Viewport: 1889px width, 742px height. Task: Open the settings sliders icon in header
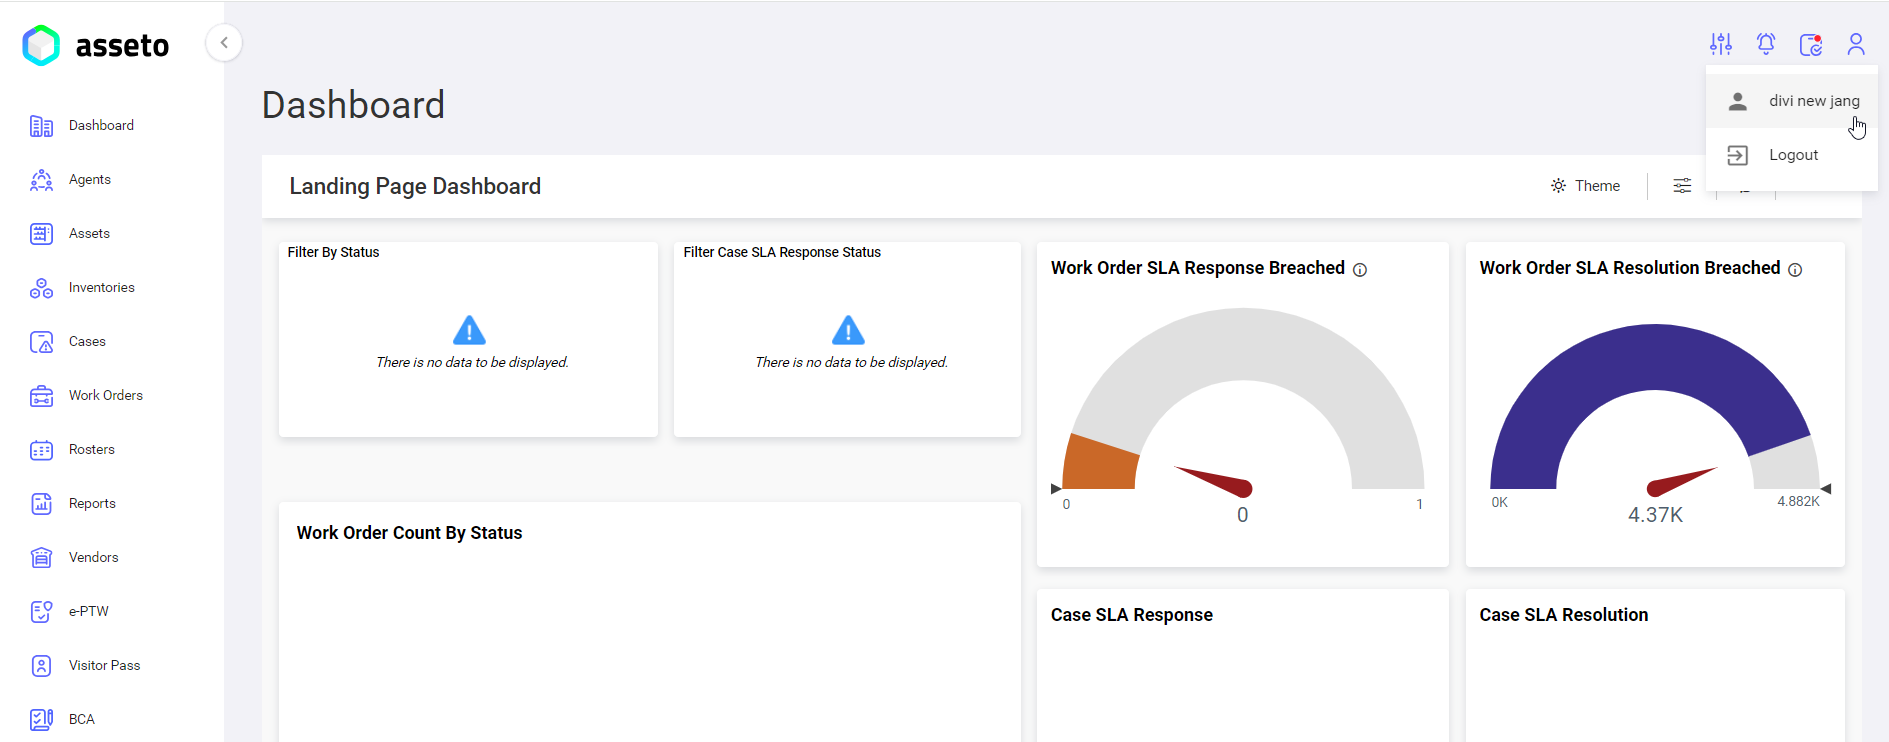(1720, 44)
